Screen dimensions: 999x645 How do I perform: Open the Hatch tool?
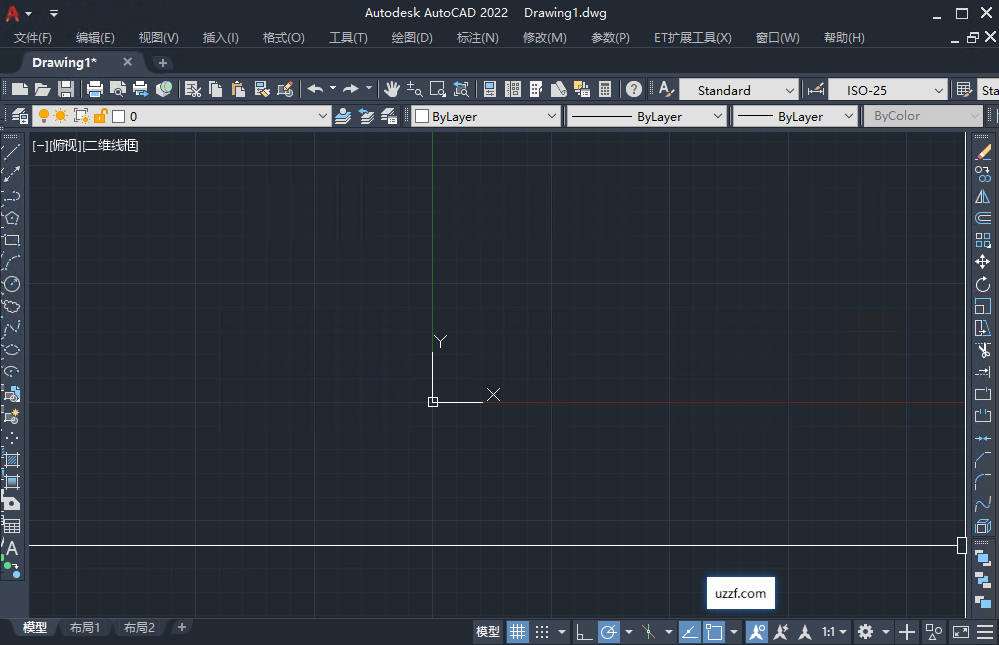(x=12, y=462)
